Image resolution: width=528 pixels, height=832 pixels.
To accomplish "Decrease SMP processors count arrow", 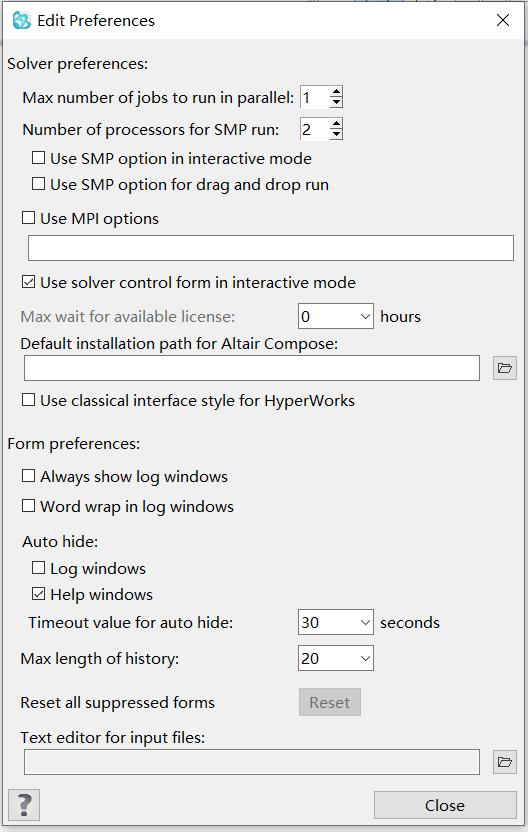I will (336, 135).
